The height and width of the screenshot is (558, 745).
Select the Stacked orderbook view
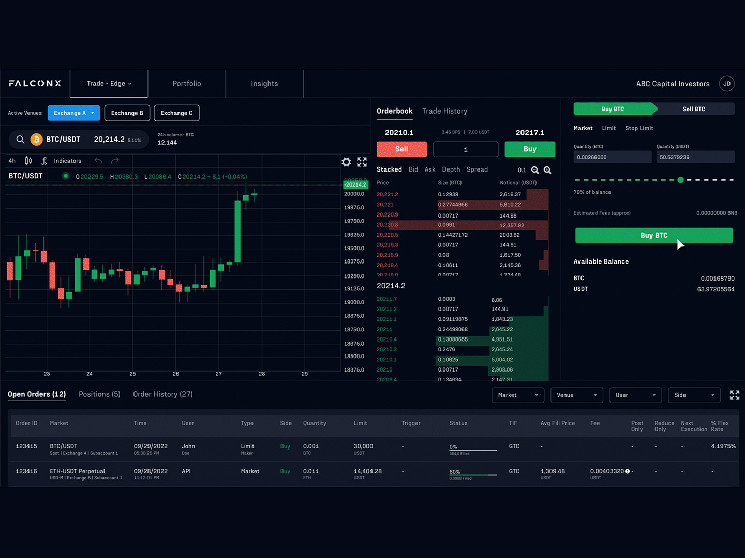(389, 169)
